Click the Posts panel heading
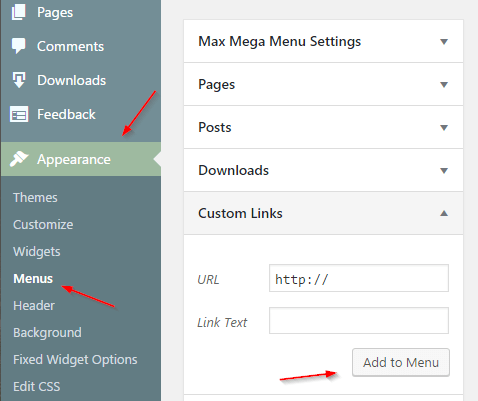The width and height of the screenshot is (478, 401). 215,127
